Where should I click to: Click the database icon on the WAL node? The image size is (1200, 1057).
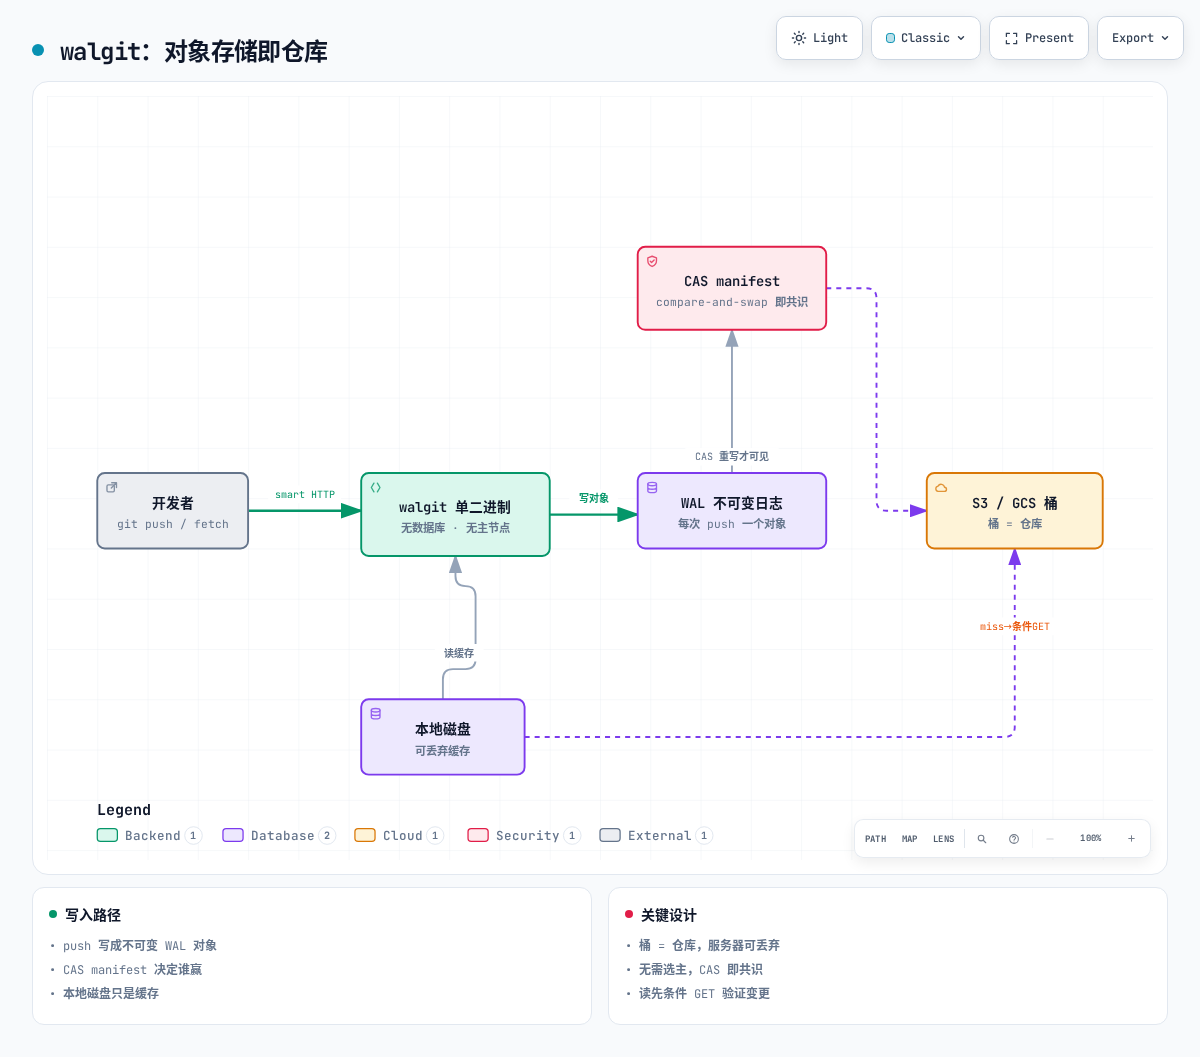point(652,488)
